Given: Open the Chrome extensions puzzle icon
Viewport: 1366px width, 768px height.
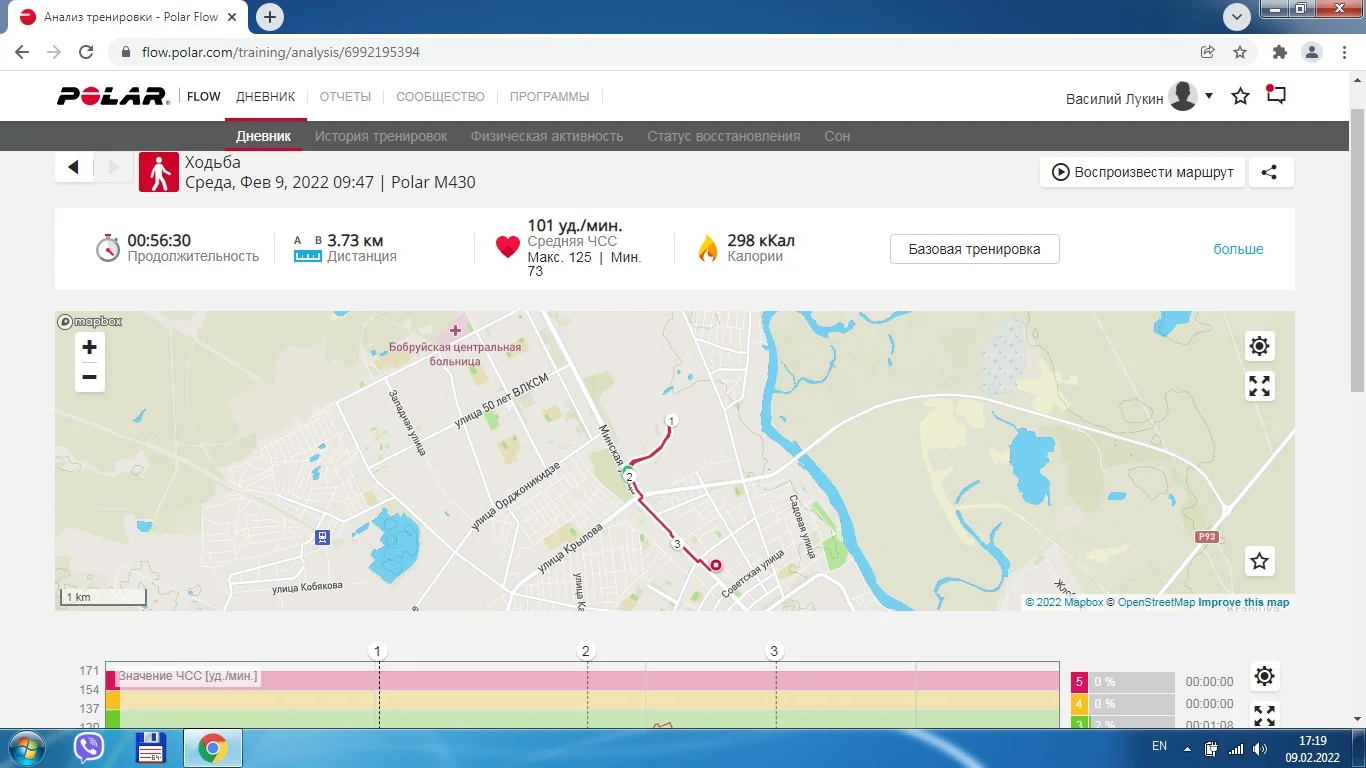Looking at the screenshot, I should click(1280, 52).
